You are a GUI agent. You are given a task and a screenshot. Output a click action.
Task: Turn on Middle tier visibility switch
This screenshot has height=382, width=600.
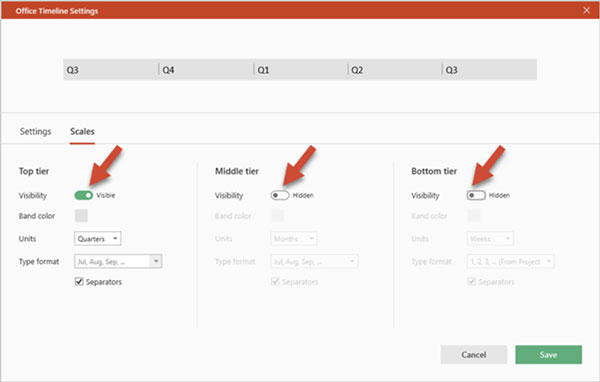pyautogui.click(x=280, y=195)
